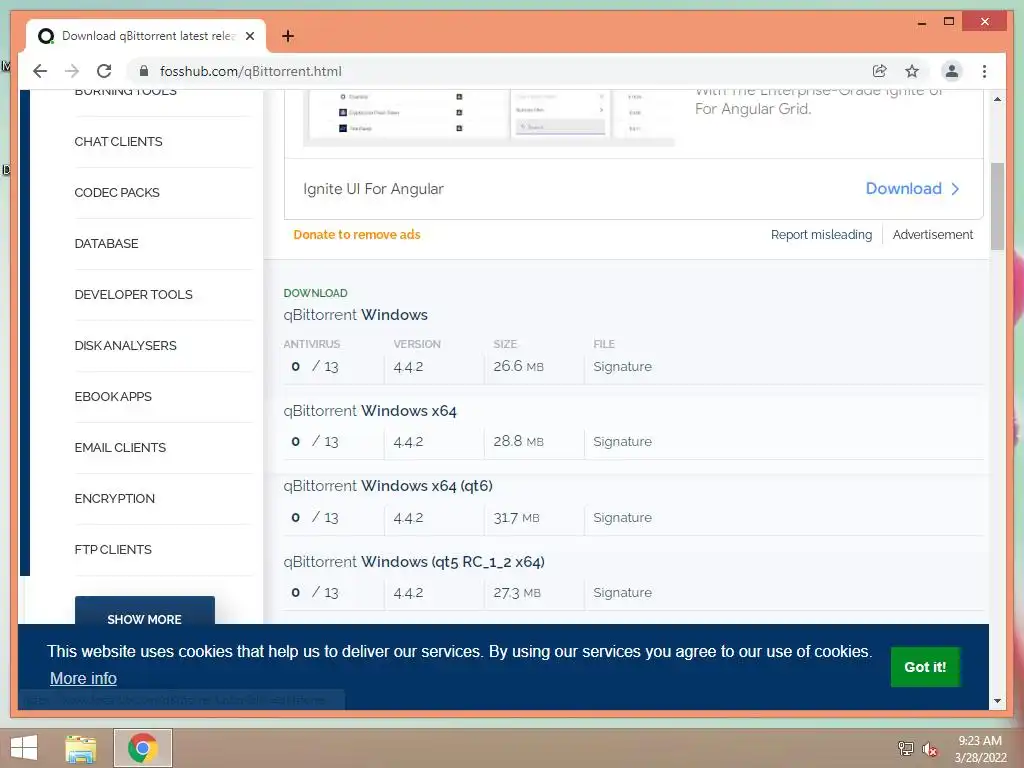Click the 28.8 MB size value

[x=519, y=441]
